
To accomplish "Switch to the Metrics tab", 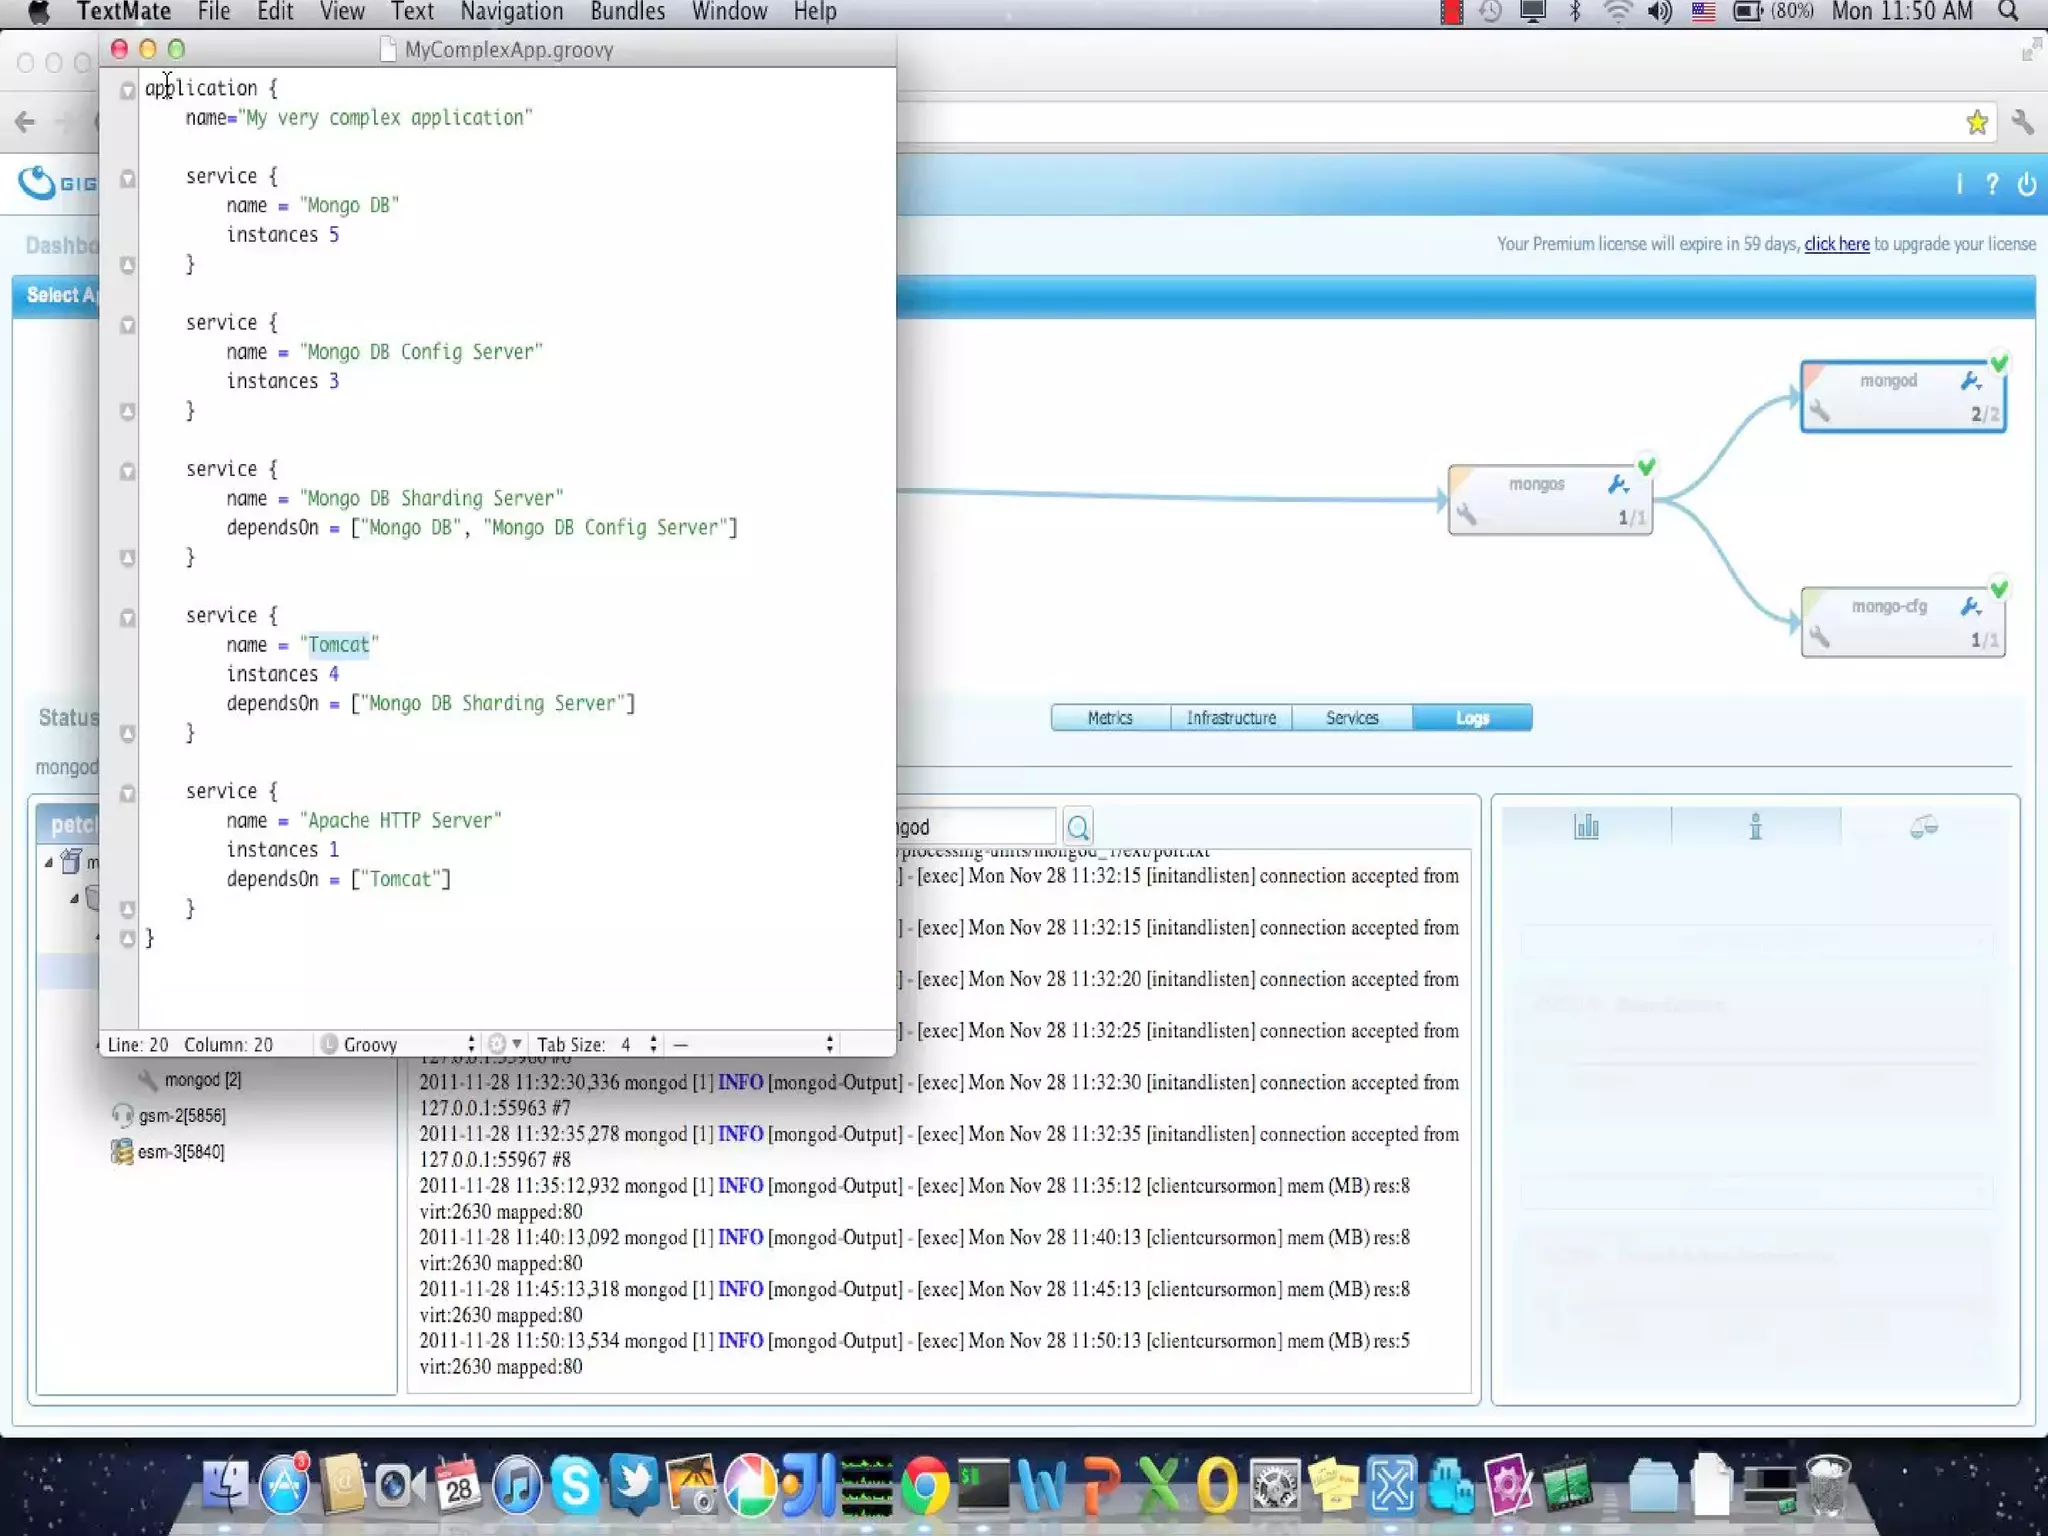I will pos(1110,718).
